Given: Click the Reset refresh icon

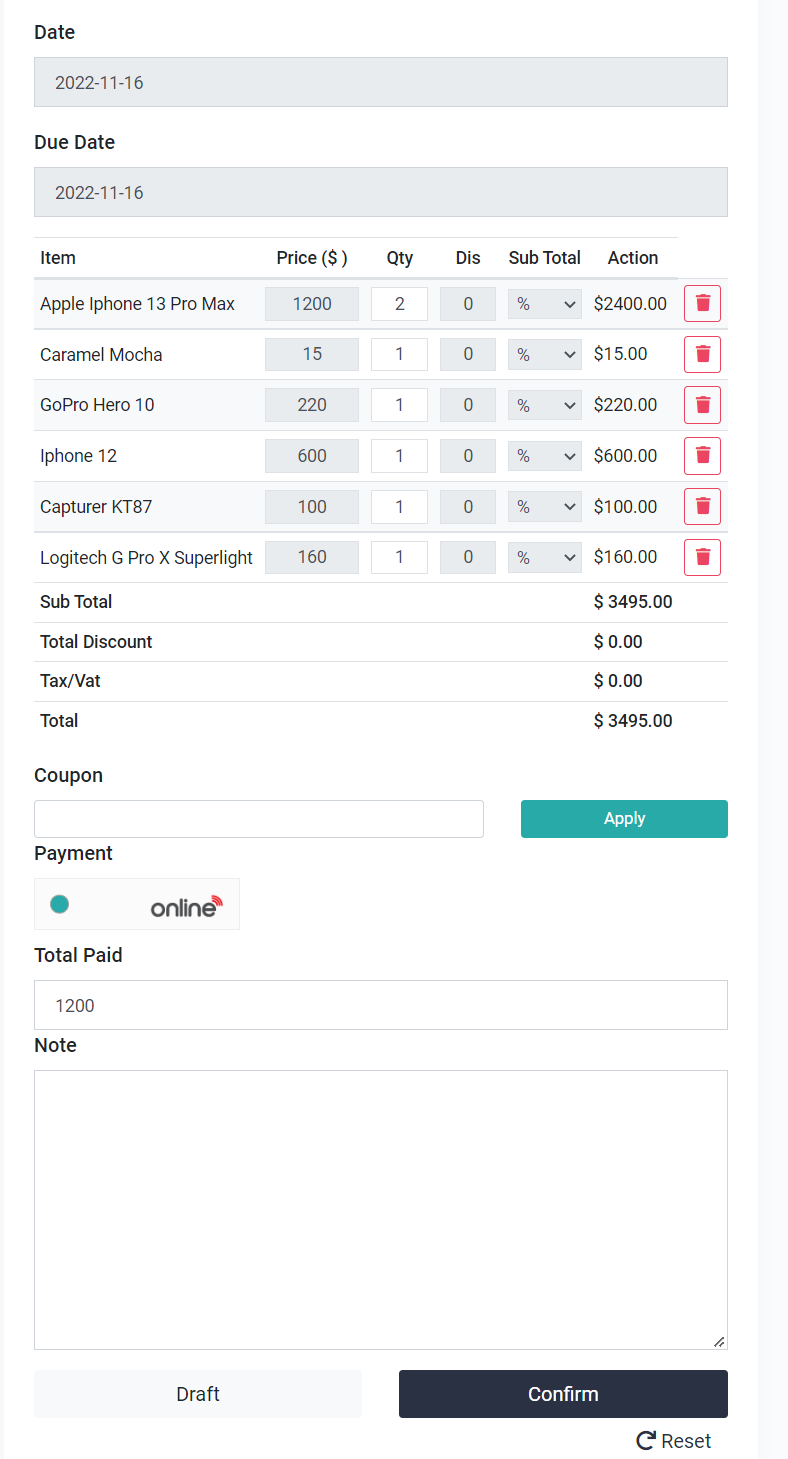Looking at the screenshot, I should [x=646, y=1441].
